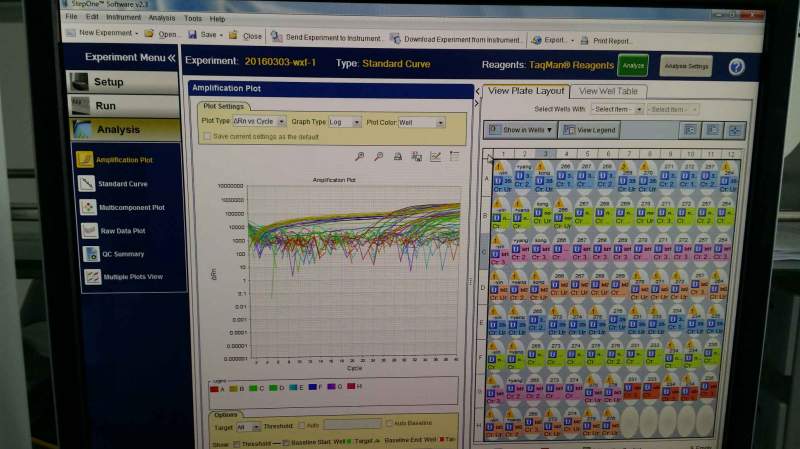Check Save current settings as the default
800x449 pixels.
[207, 136]
